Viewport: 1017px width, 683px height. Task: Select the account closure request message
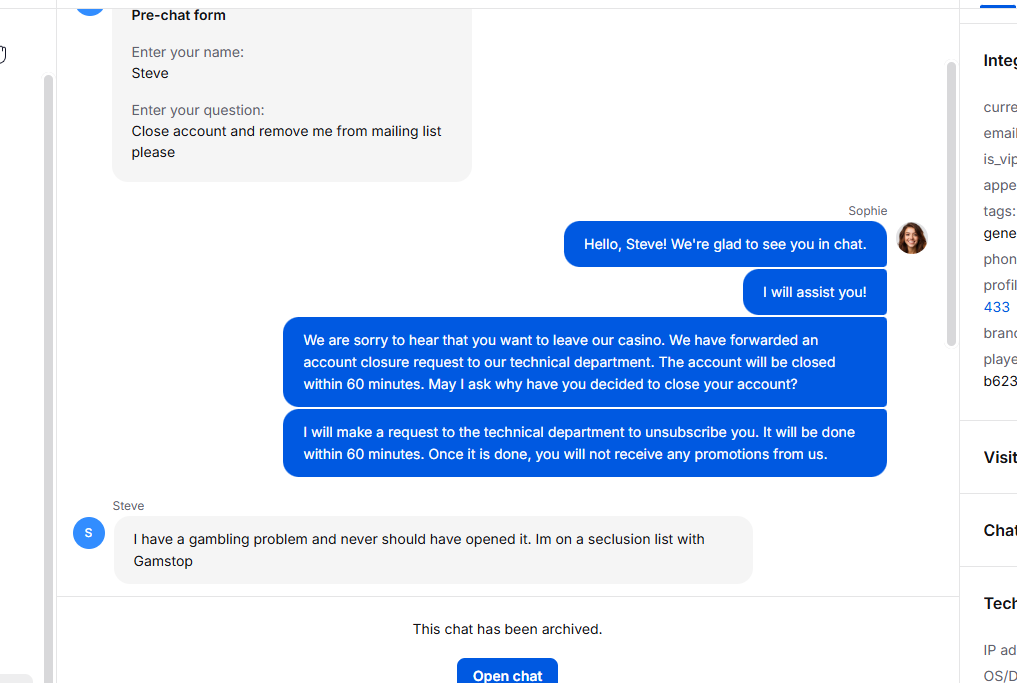click(x=584, y=362)
